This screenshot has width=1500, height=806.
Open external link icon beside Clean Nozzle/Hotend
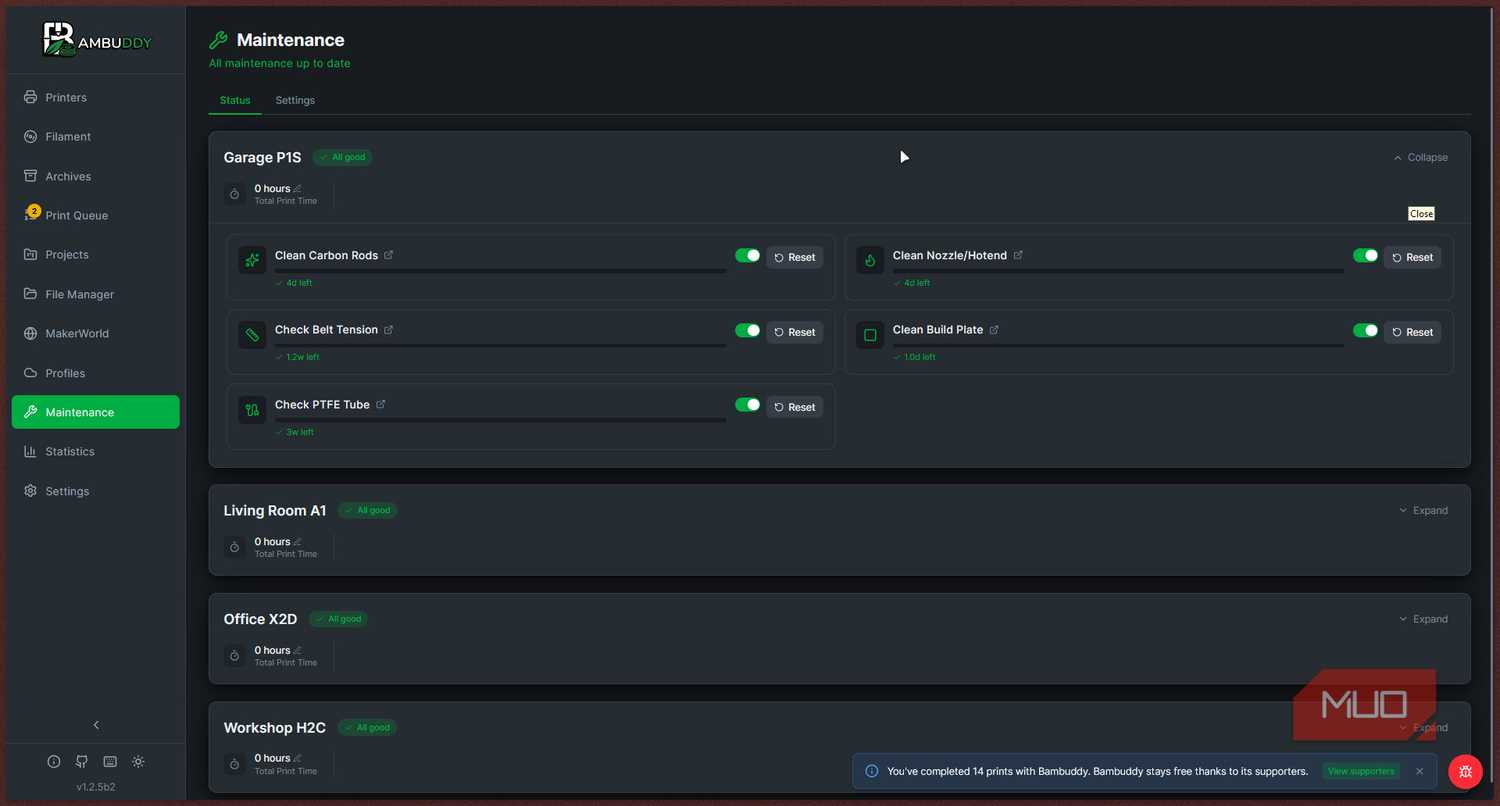click(x=1018, y=255)
